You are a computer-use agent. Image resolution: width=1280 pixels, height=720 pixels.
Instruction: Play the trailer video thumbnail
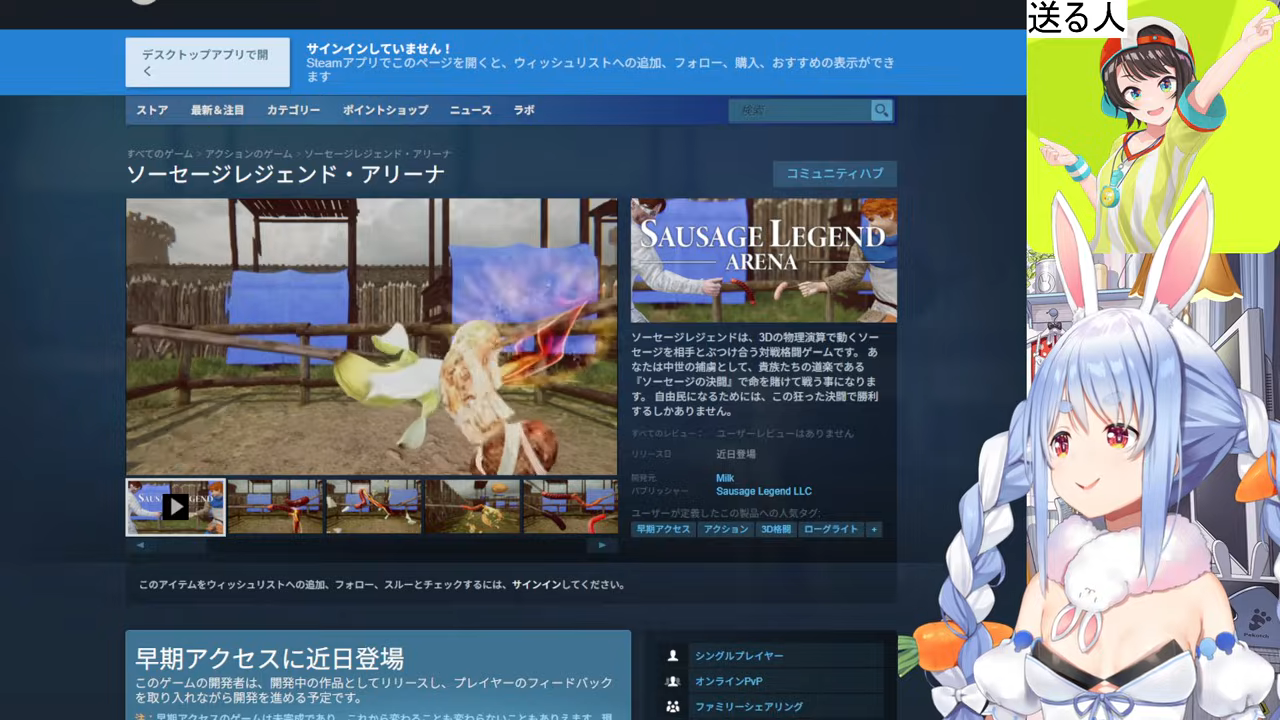point(175,507)
